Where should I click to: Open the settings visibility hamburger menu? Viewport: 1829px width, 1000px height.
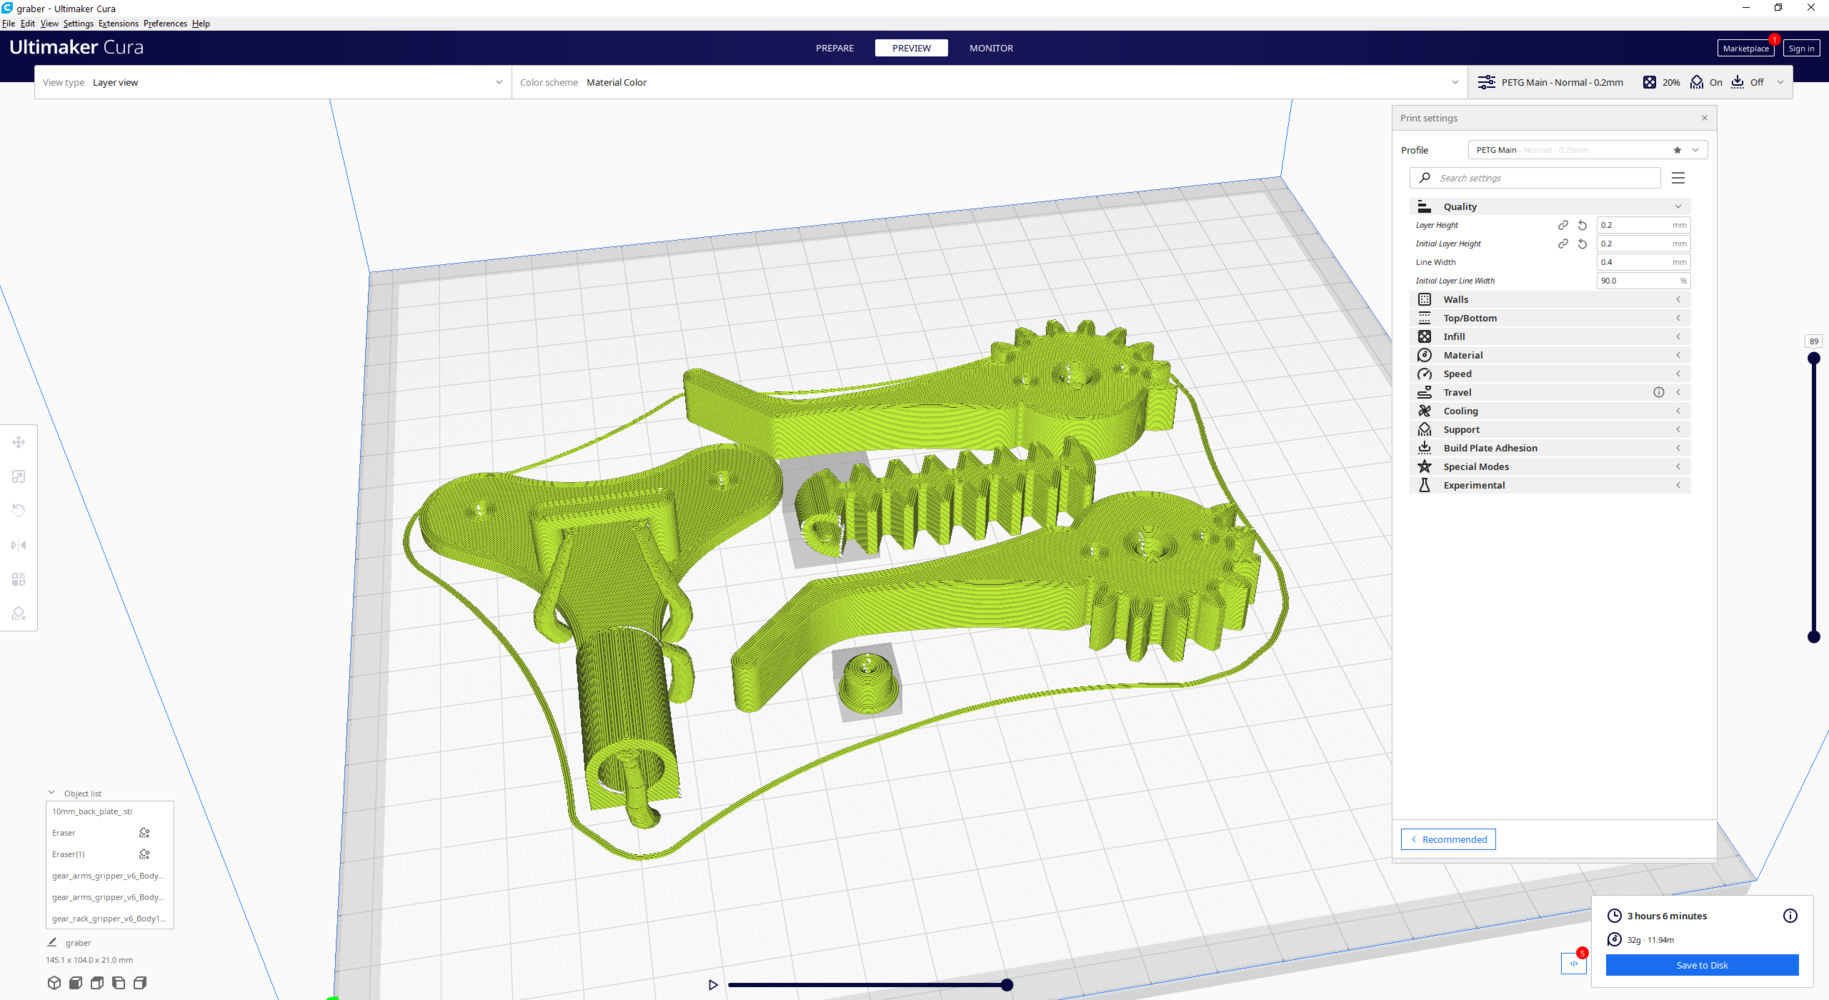(x=1678, y=178)
